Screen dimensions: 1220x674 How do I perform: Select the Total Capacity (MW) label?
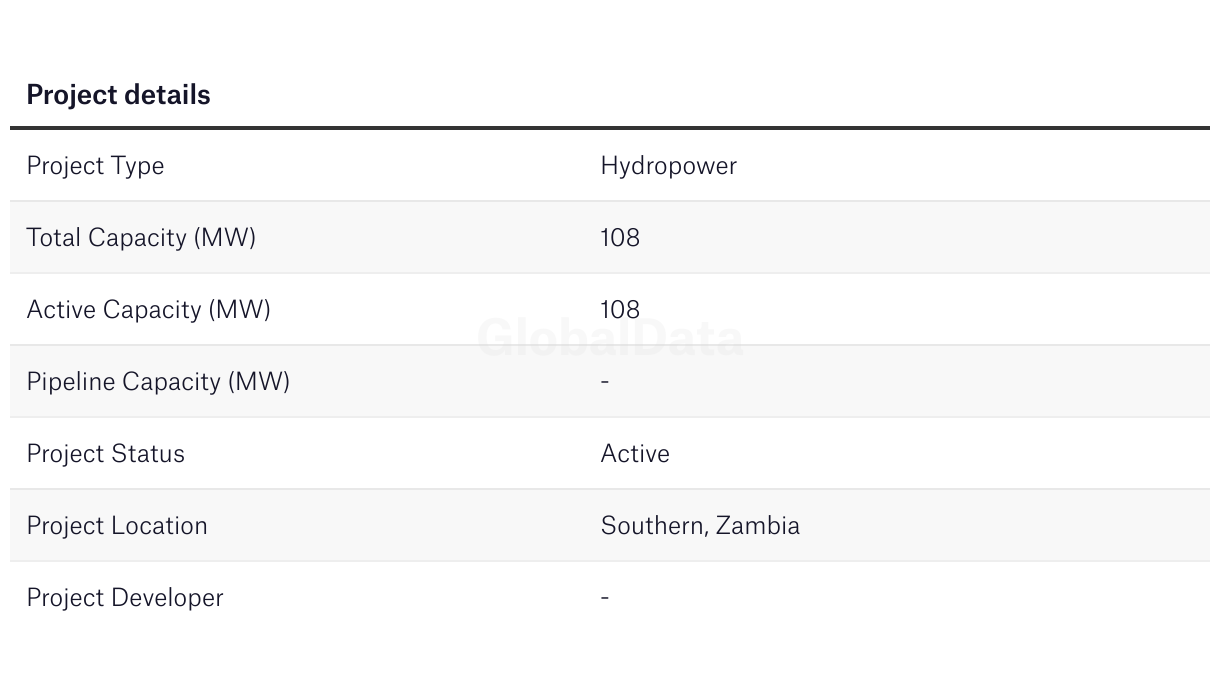tap(141, 238)
